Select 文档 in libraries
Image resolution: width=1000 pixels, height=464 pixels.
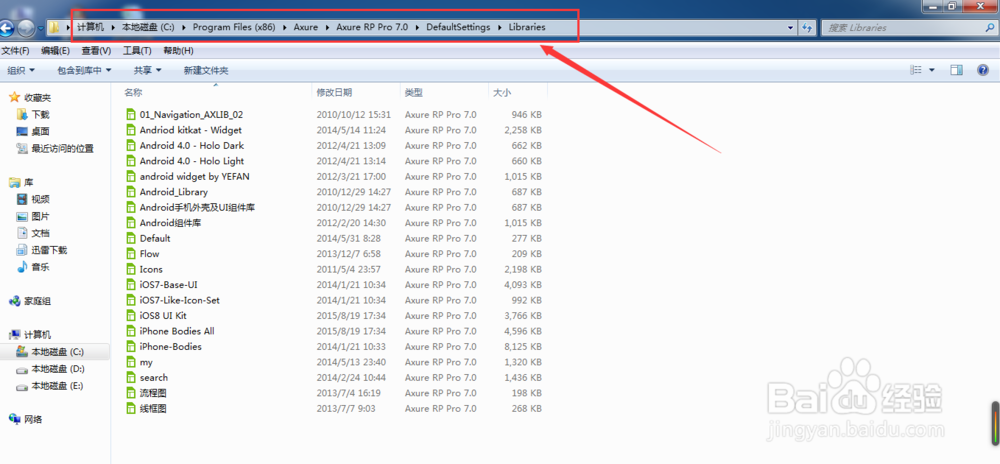[x=41, y=233]
